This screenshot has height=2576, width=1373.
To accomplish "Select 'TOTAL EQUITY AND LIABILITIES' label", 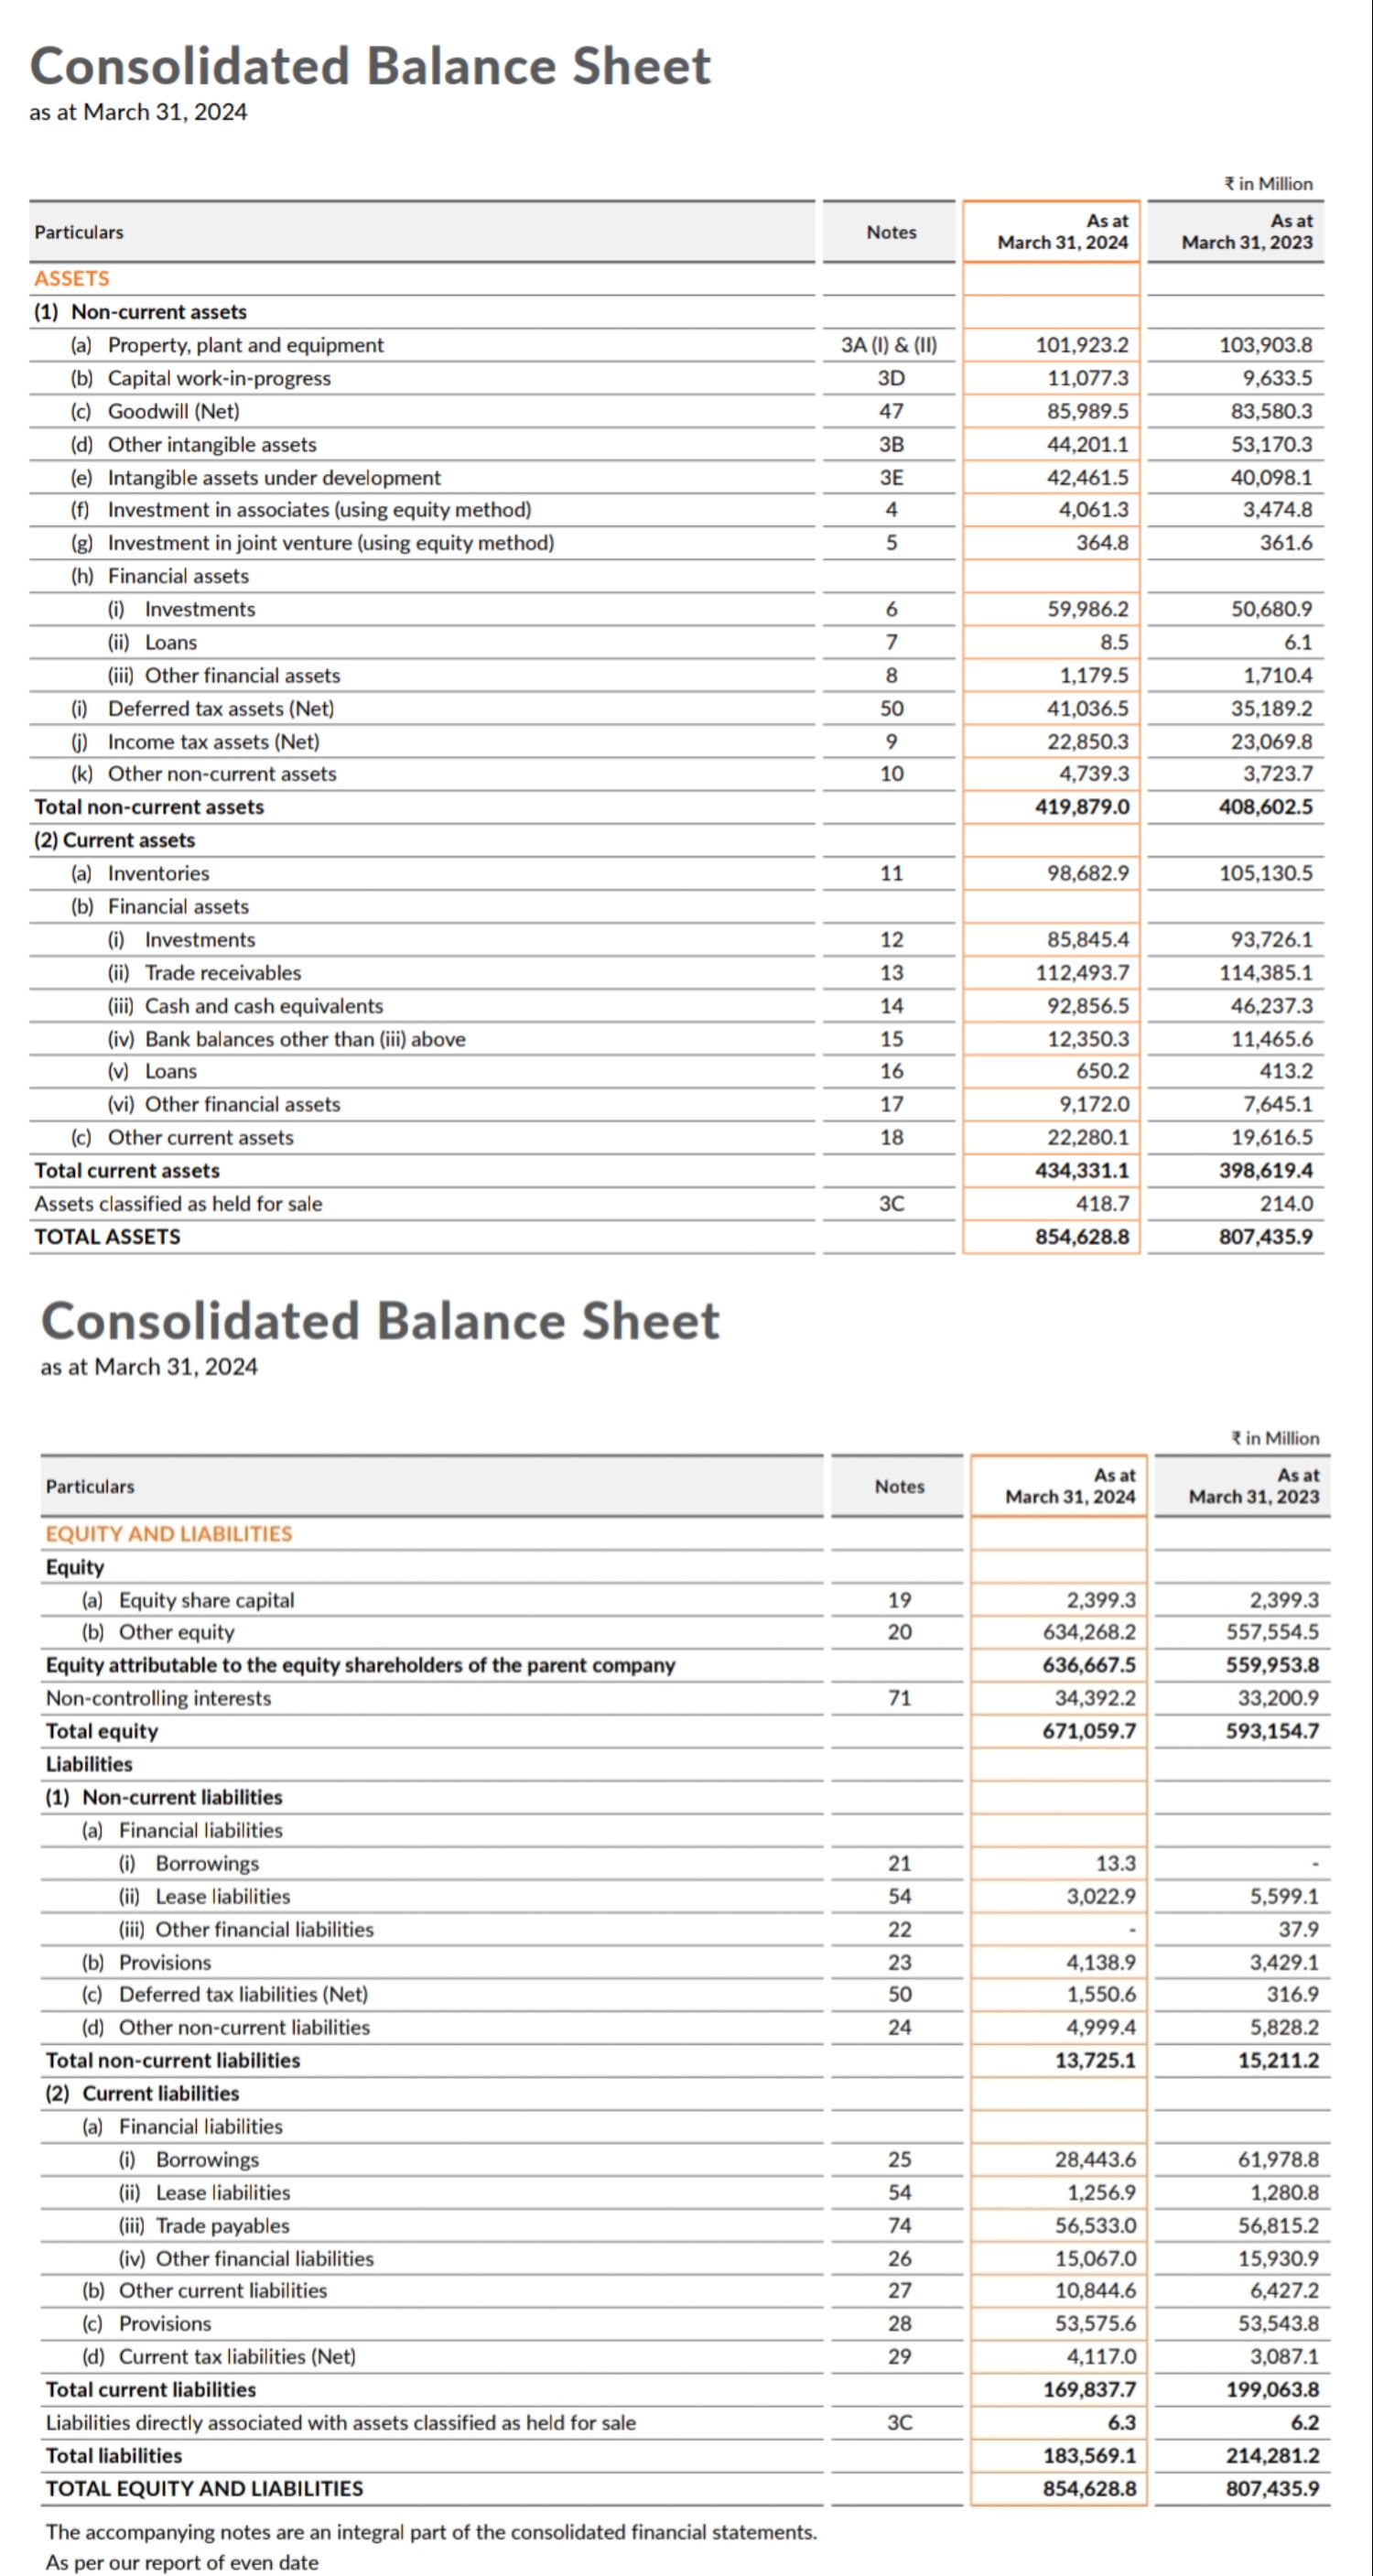I will click(x=204, y=2488).
